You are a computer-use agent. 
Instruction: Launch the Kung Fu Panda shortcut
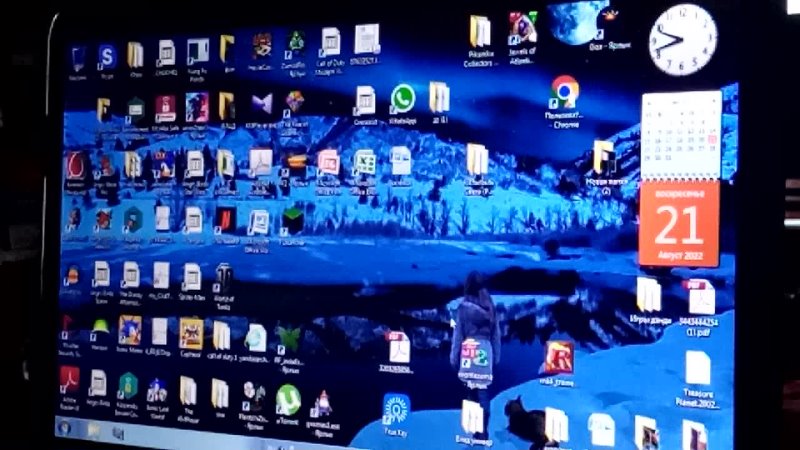(x=197, y=52)
